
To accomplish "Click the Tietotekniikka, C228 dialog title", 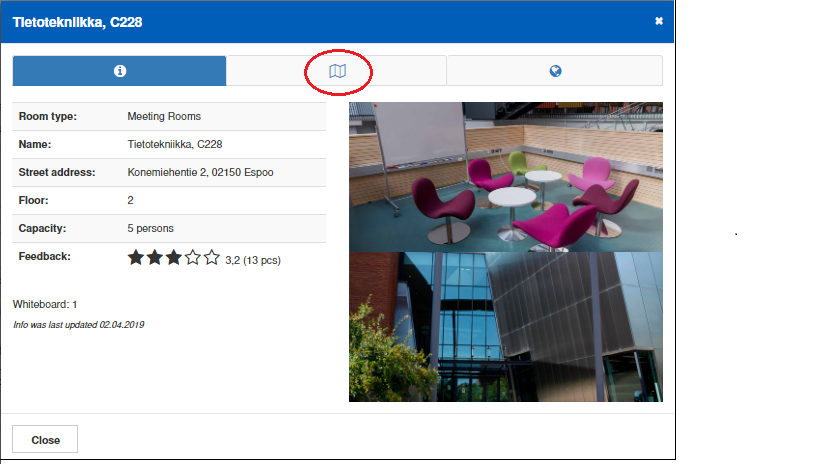I will point(77,22).
